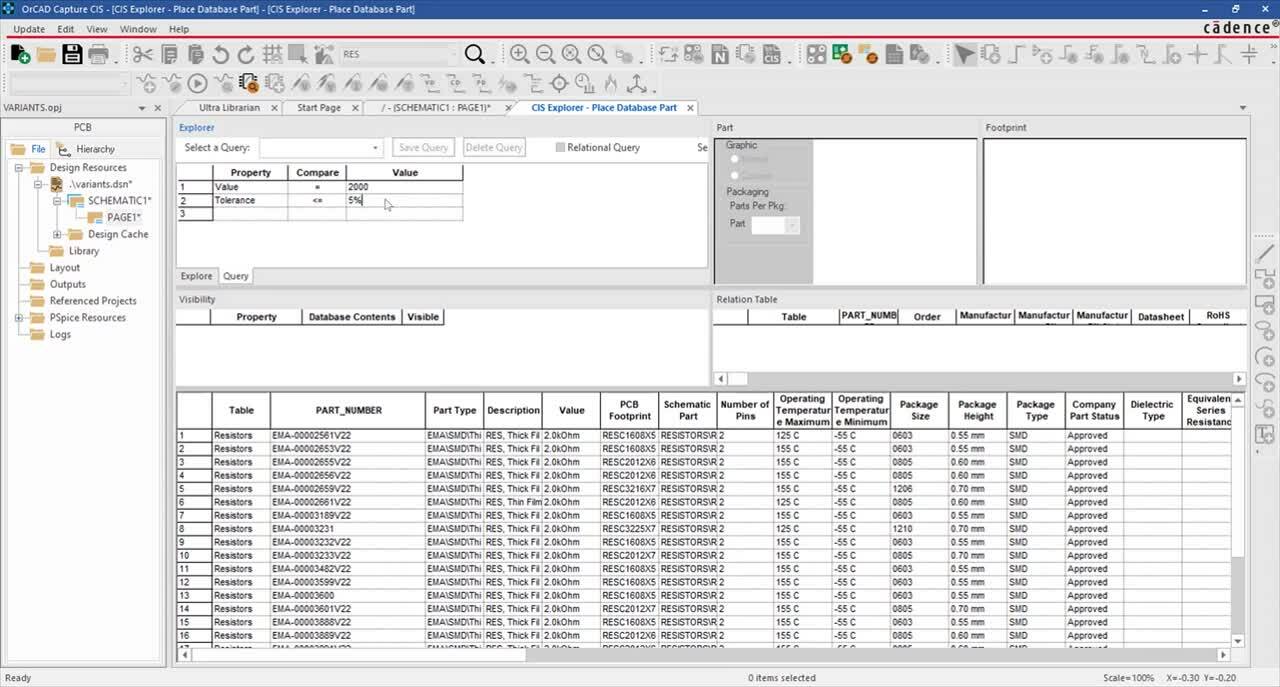1280x687 pixels.
Task: Click the Undo arrow icon
Action: coord(220,54)
